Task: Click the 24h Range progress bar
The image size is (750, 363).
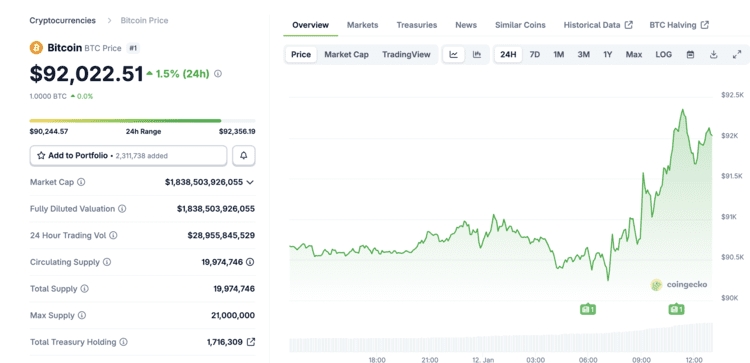Action: click(143, 121)
